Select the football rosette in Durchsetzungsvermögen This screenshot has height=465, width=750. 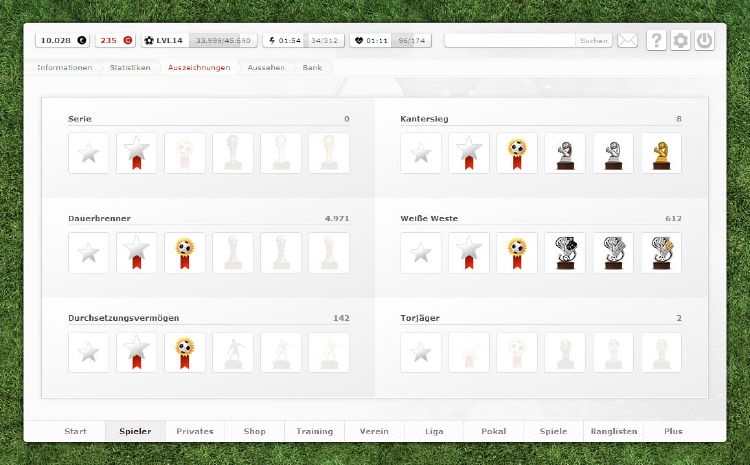(x=185, y=353)
